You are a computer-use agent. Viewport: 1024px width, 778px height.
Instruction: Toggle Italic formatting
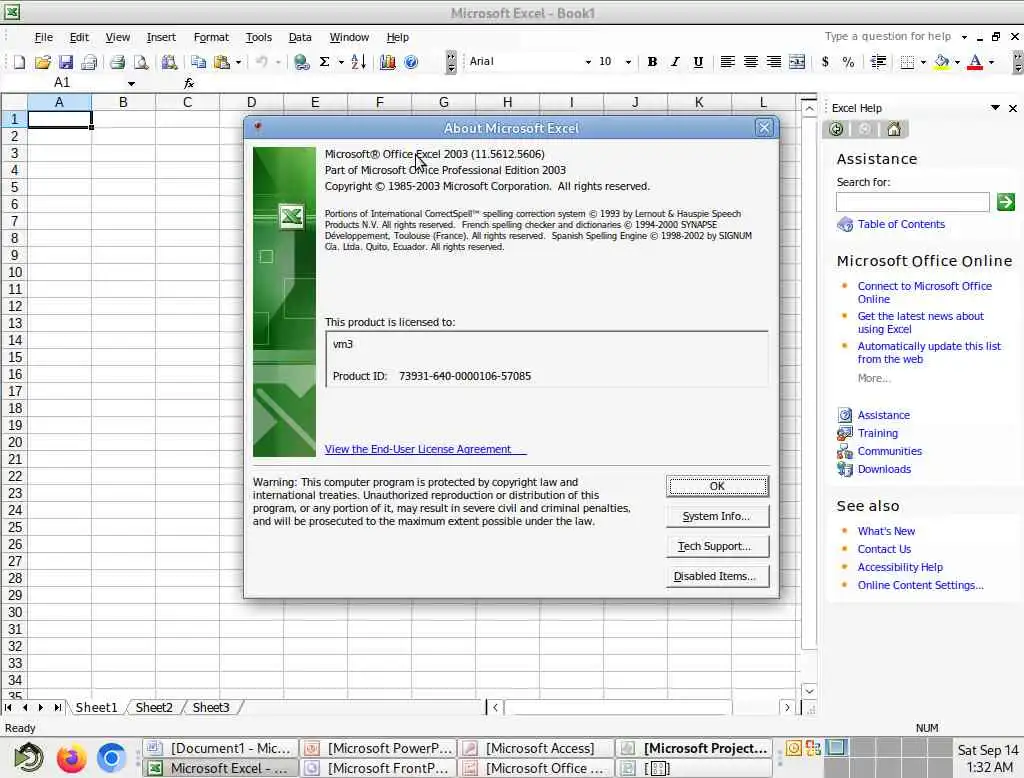(675, 62)
